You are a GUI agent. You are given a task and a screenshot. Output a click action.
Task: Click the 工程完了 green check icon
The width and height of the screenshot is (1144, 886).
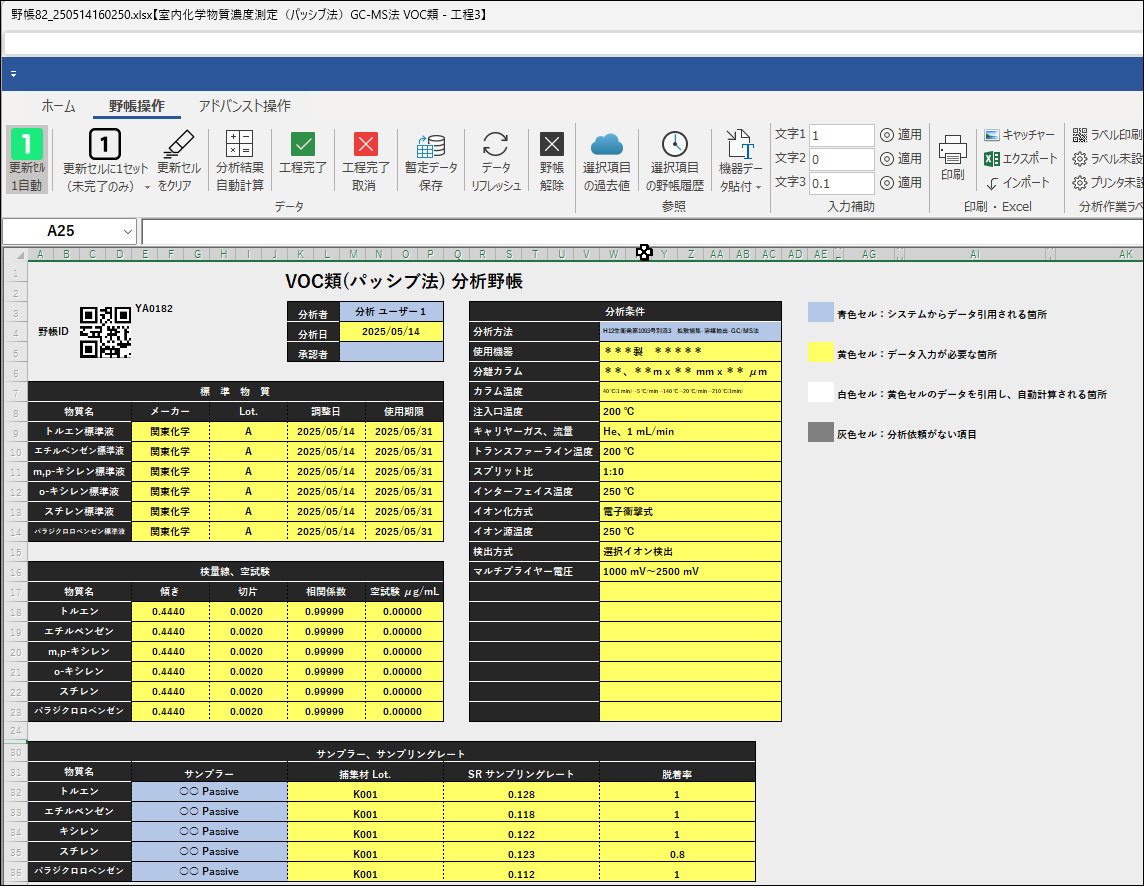coord(303,145)
